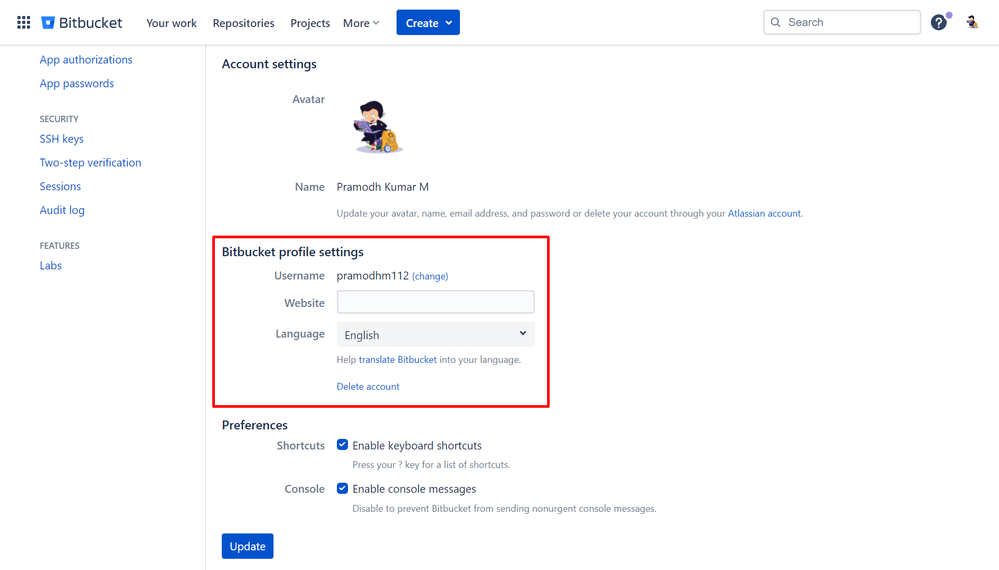The width and height of the screenshot is (999, 570).
Task: Open the app switcher grid icon
Action: (24, 22)
